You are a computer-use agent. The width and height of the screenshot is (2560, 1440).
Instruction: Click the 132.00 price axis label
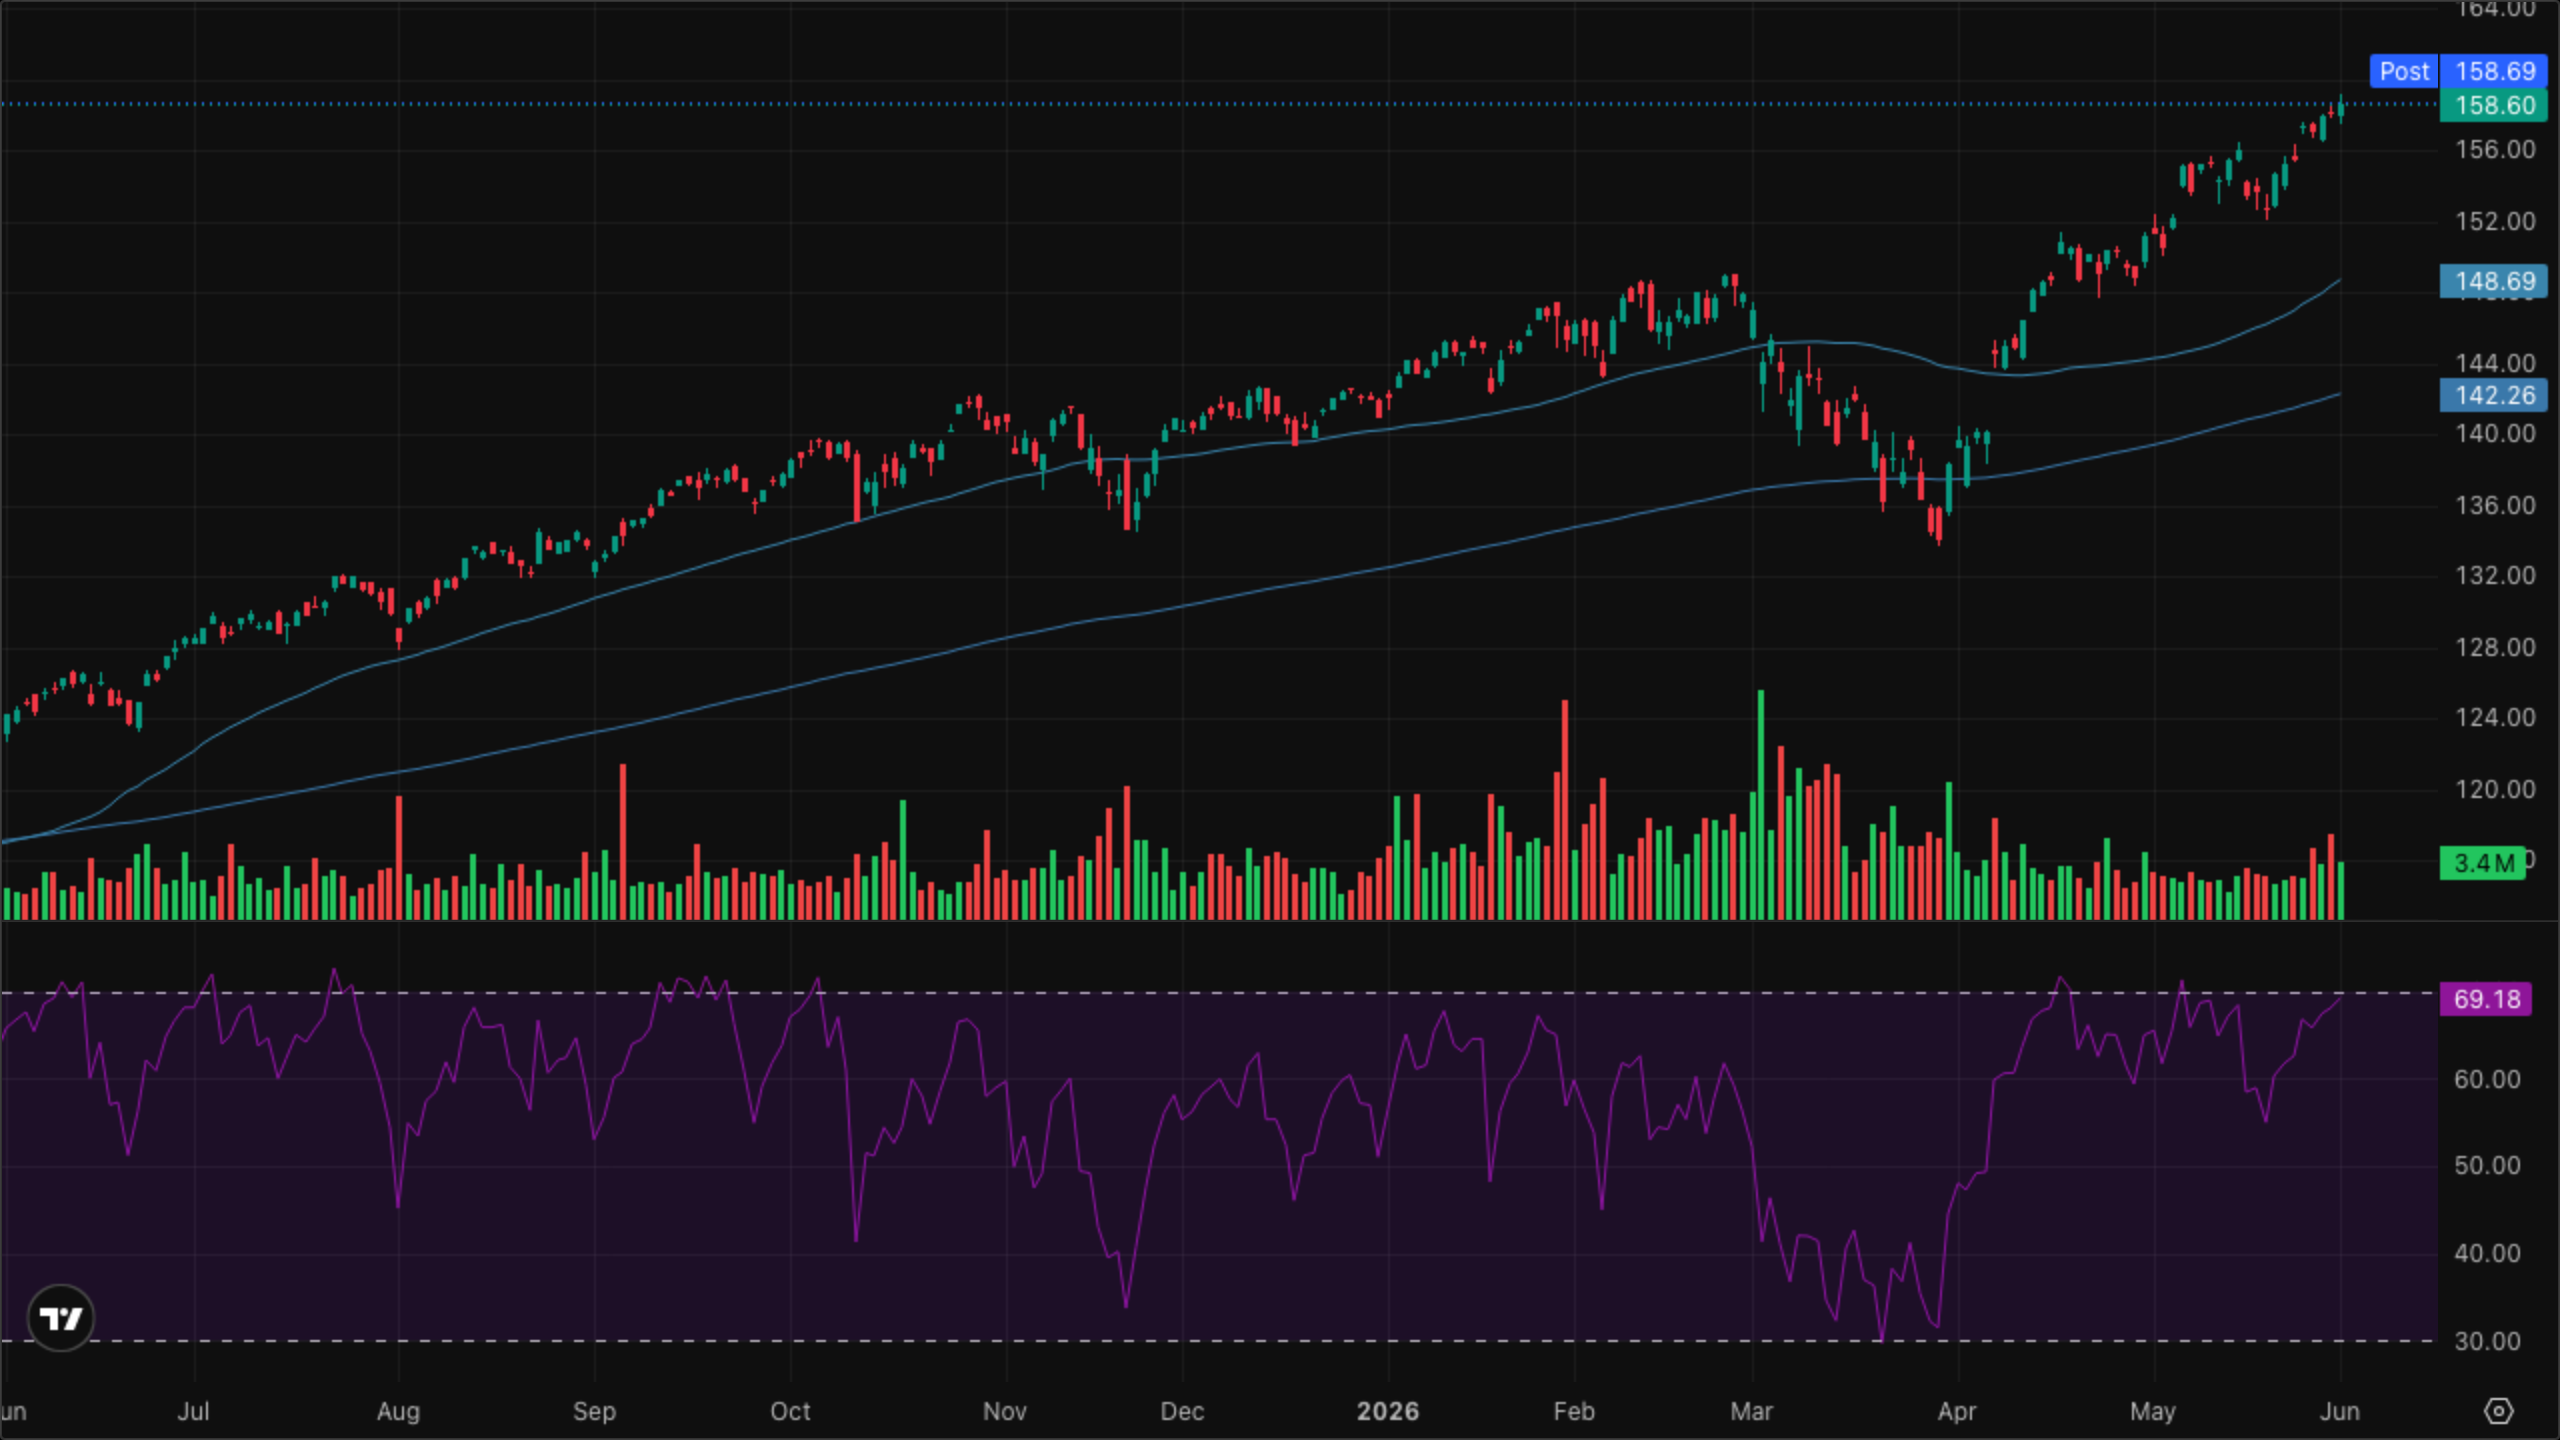[x=2495, y=575]
